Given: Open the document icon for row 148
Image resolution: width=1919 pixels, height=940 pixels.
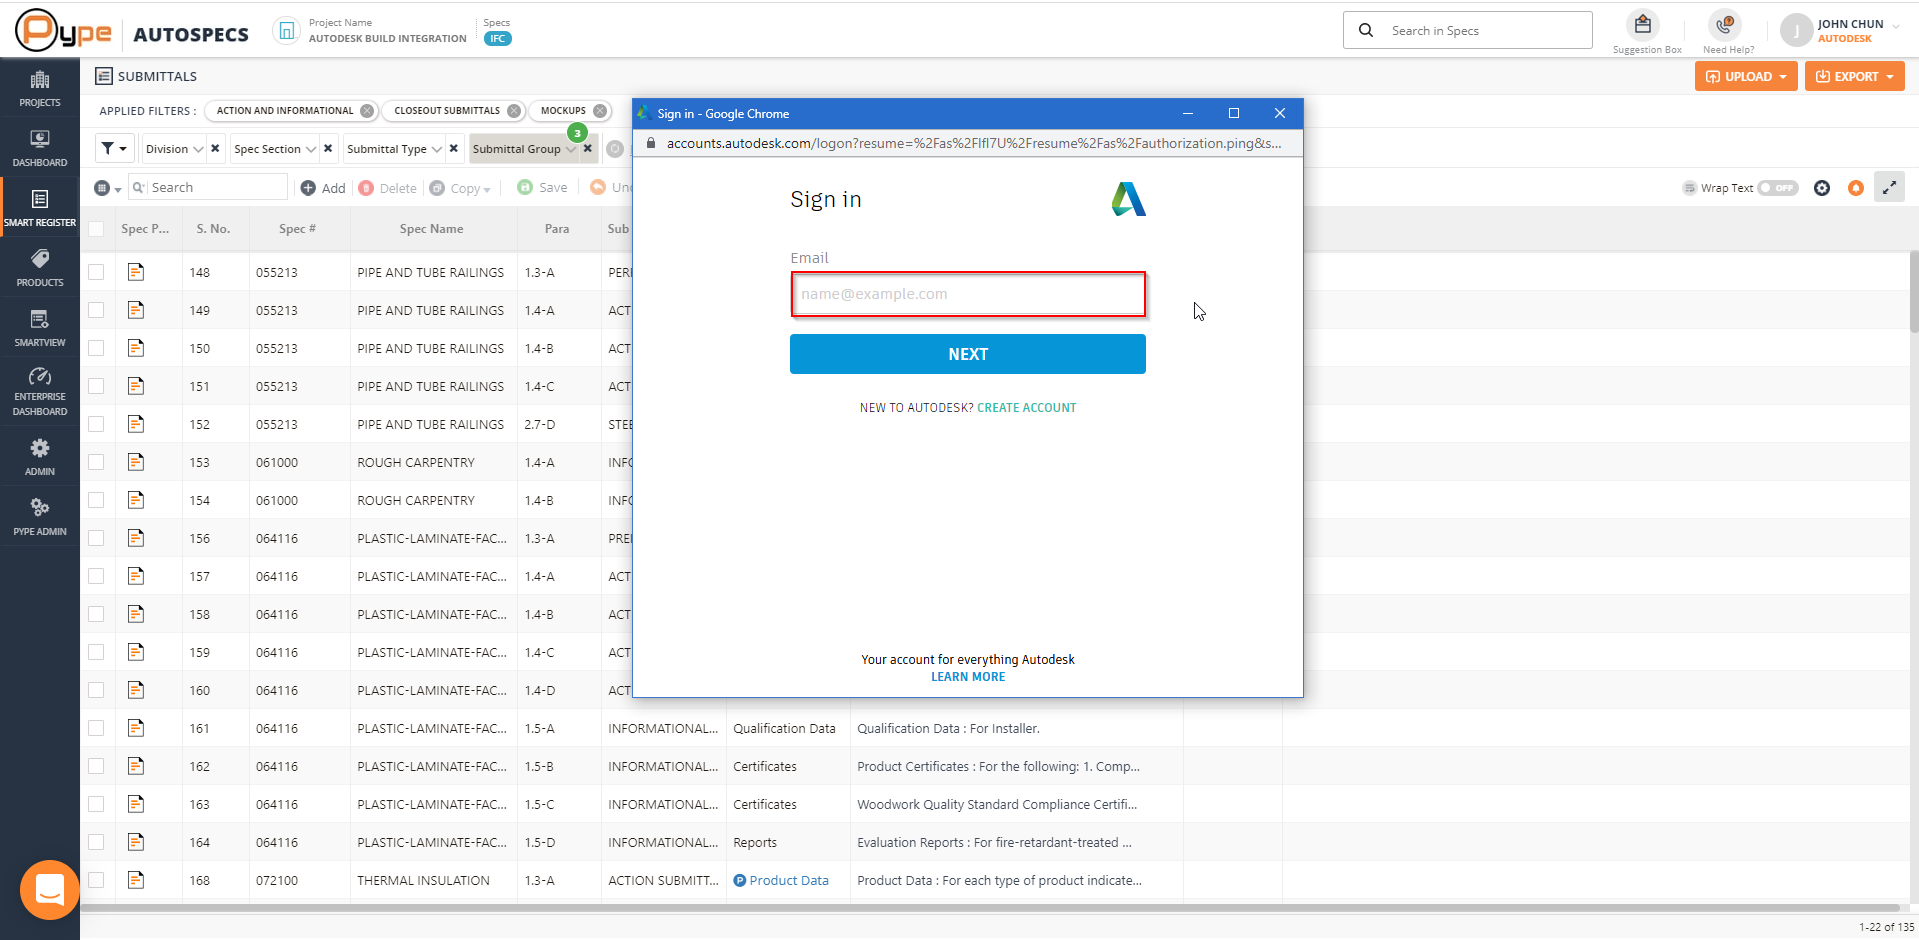Looking at the screenshot, I should (x=136, y=272).
